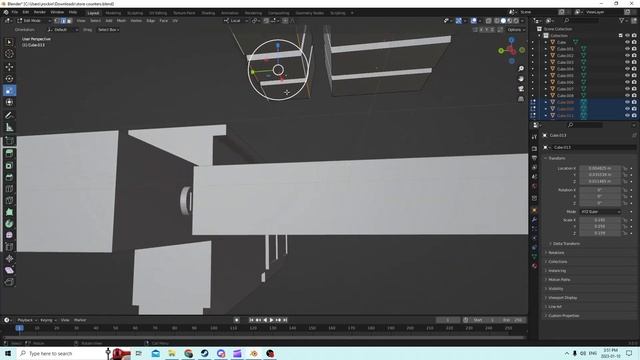The width and height of the screenshot is (640, 360).
Task: Jump to the timeline start frame button
Action: pyautogui.click(x=251, y=320)
